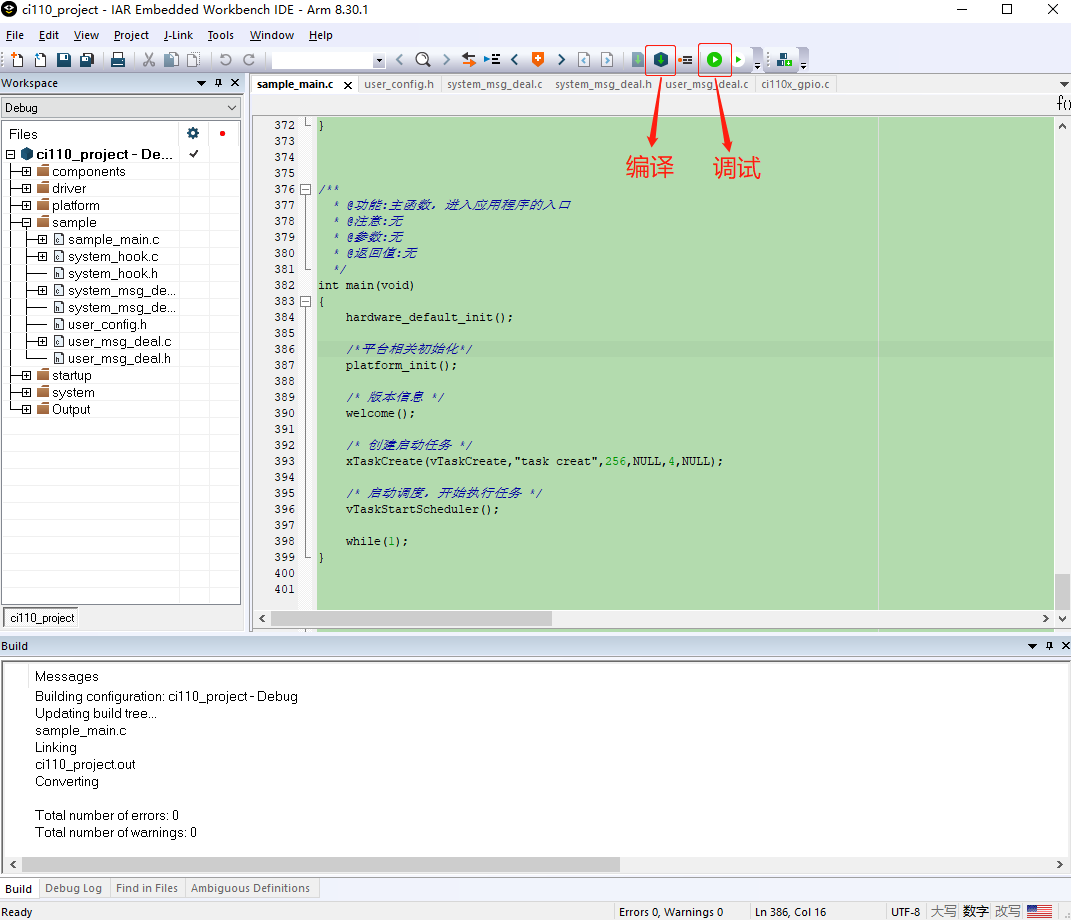Print the current document
The width and height of the screenshot is (1071, 920).
point(117,60)
